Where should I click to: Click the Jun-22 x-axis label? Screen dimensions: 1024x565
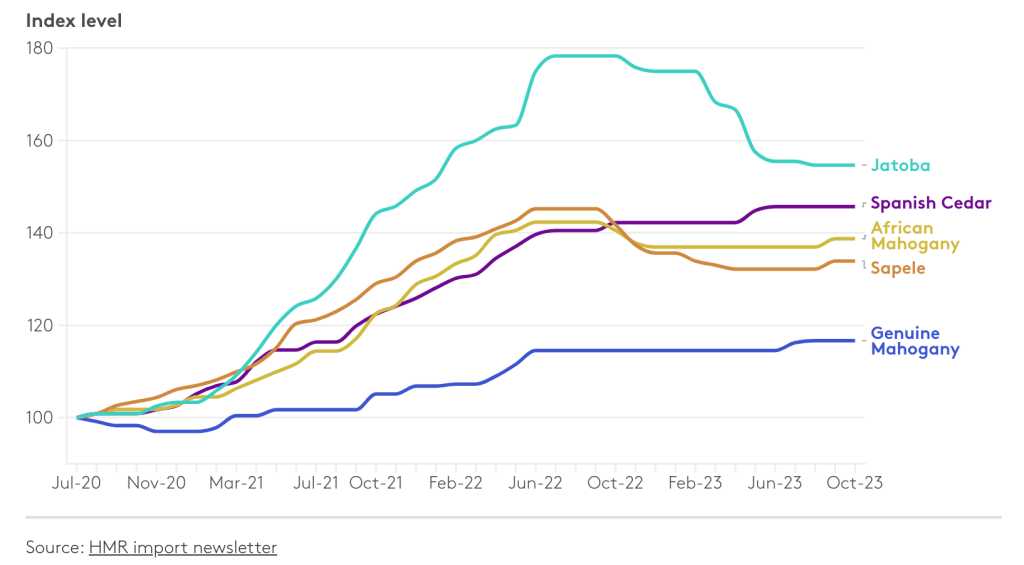(535, 482)
